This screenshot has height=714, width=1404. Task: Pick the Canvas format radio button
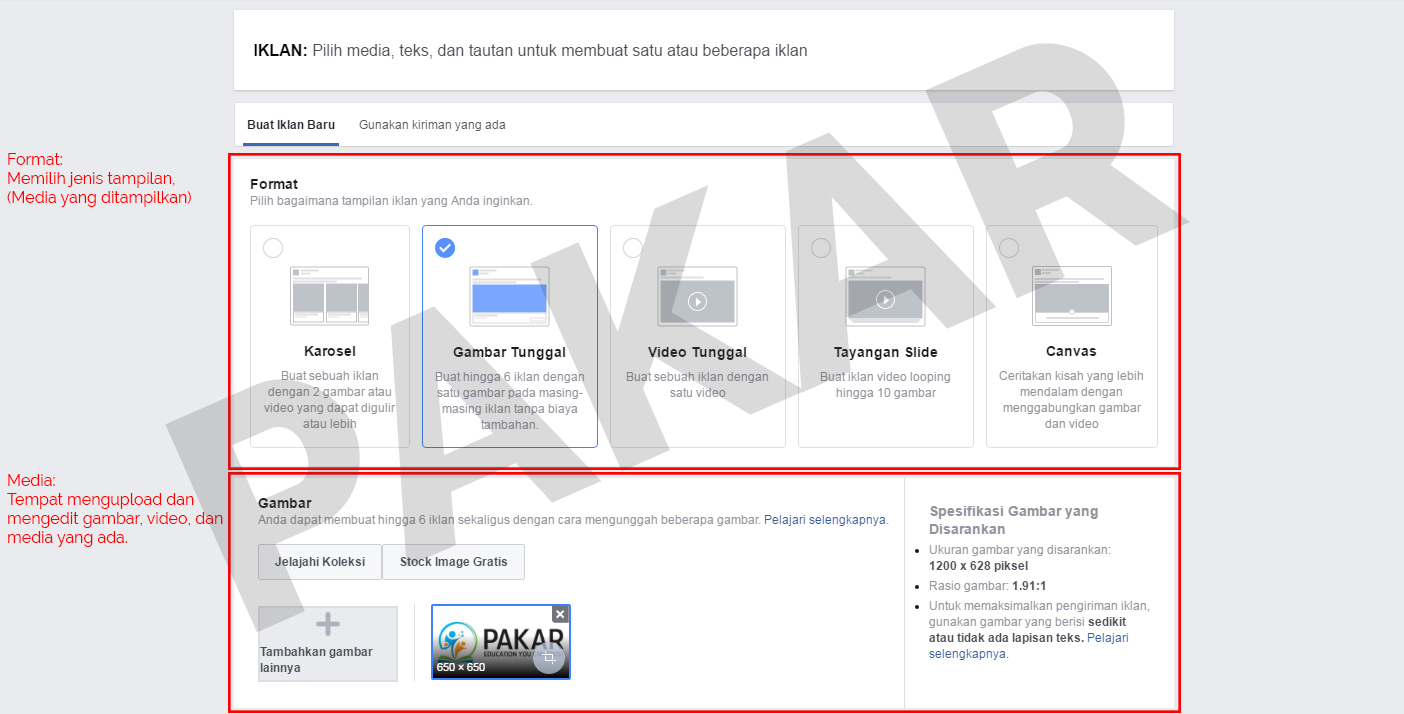(1009, 248)
